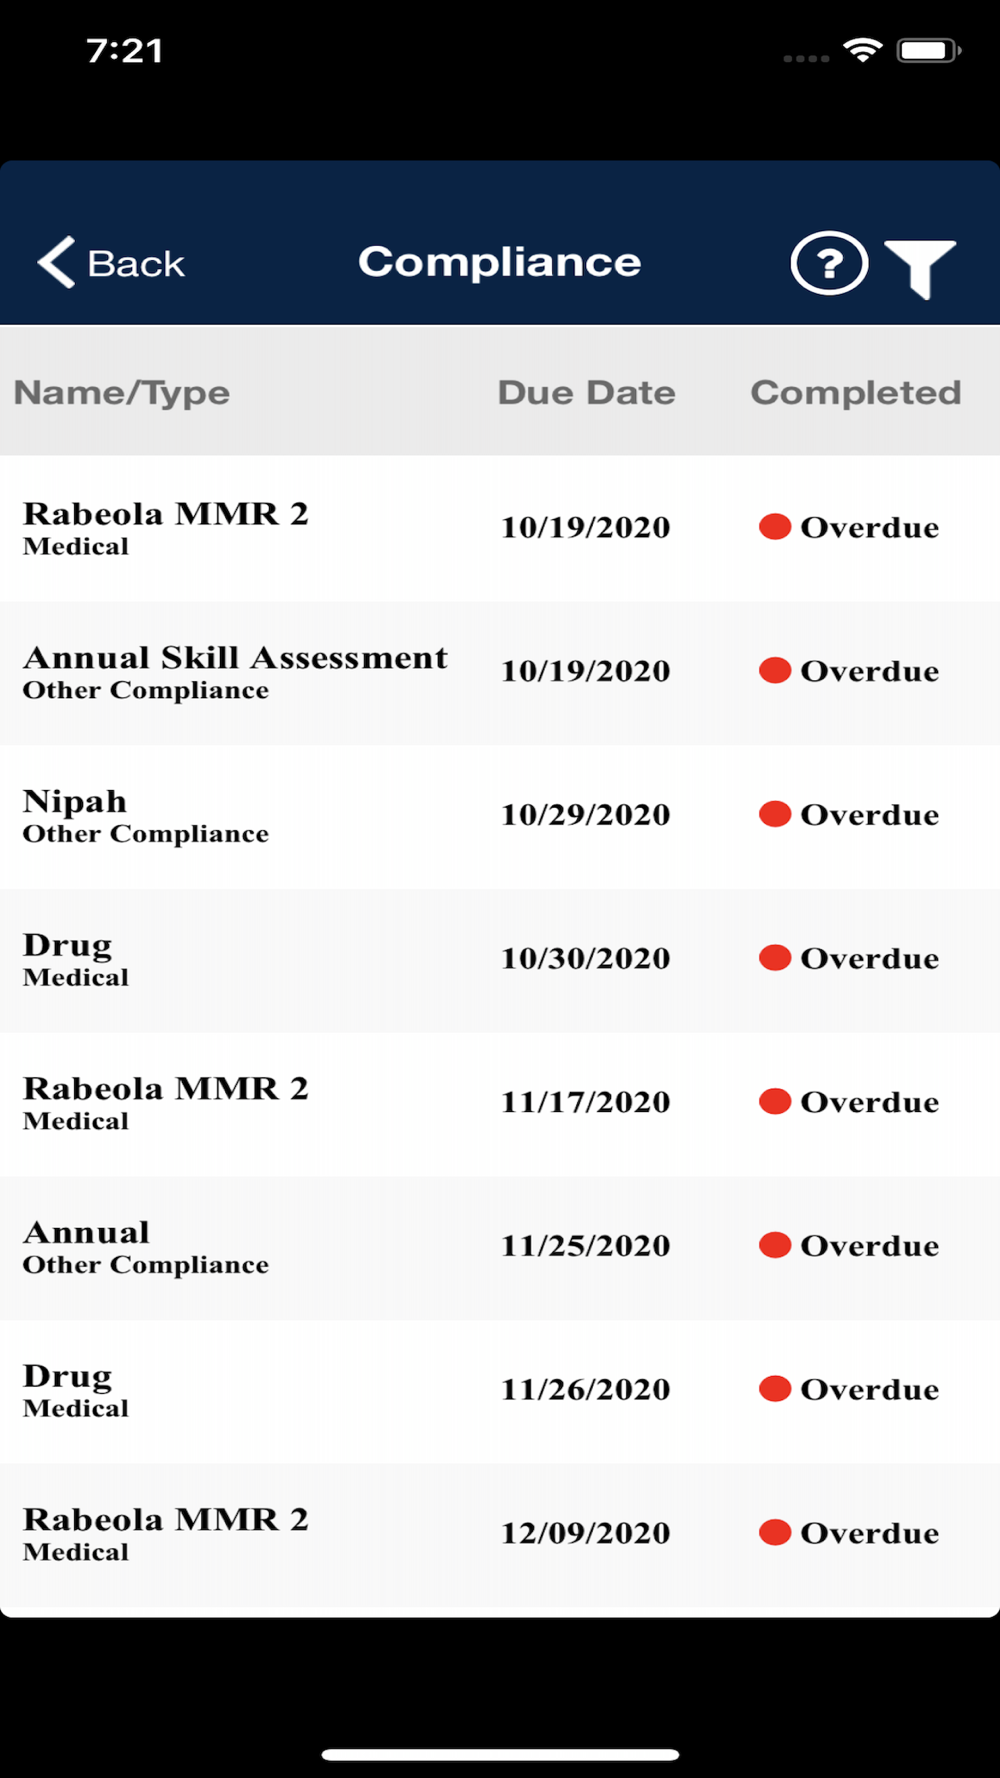Select the Annual item due 11/25/2020
Screen dimensions: 1000x1778
500,1247
